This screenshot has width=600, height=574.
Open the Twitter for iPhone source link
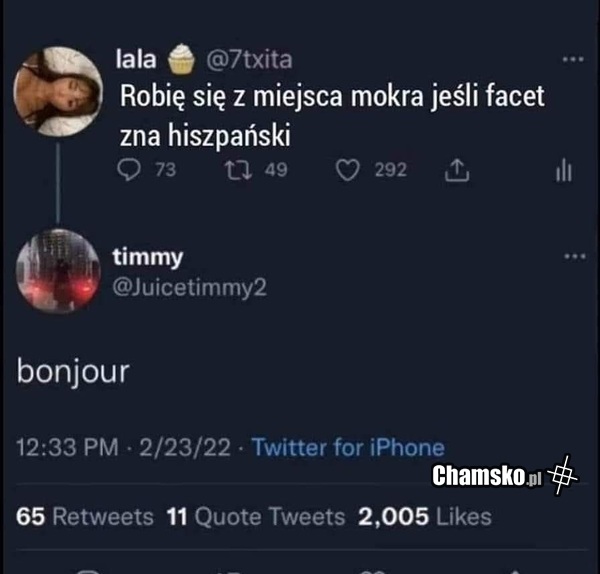[348, 447]
